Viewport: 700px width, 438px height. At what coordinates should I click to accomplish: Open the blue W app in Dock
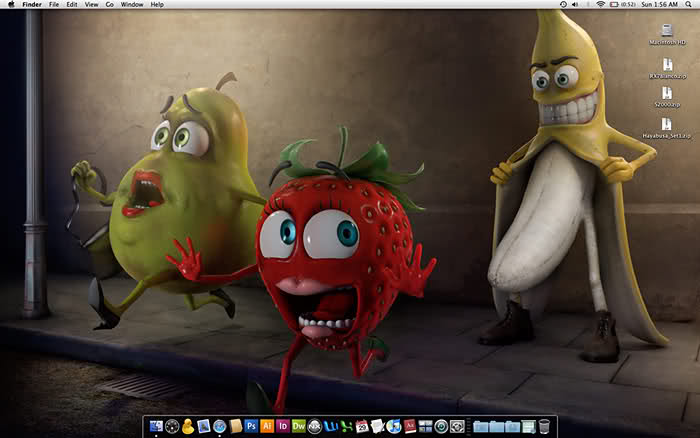[331, 426]
